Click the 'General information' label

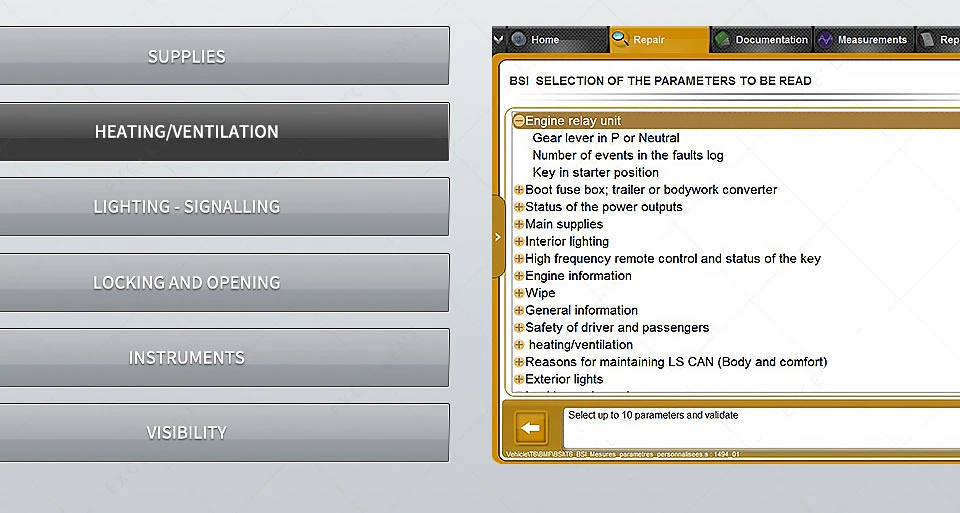coord(581,310)
